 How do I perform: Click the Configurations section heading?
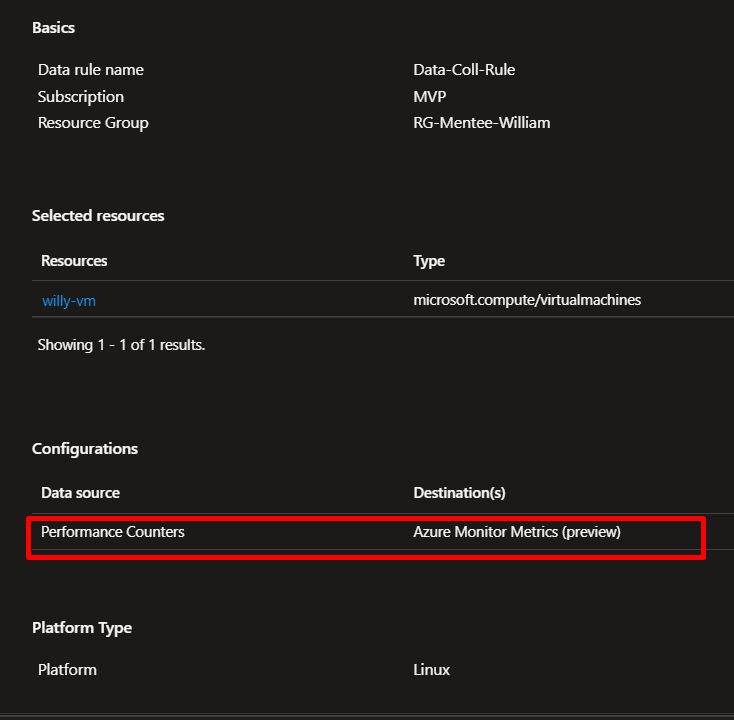click(x=85, y=449)
